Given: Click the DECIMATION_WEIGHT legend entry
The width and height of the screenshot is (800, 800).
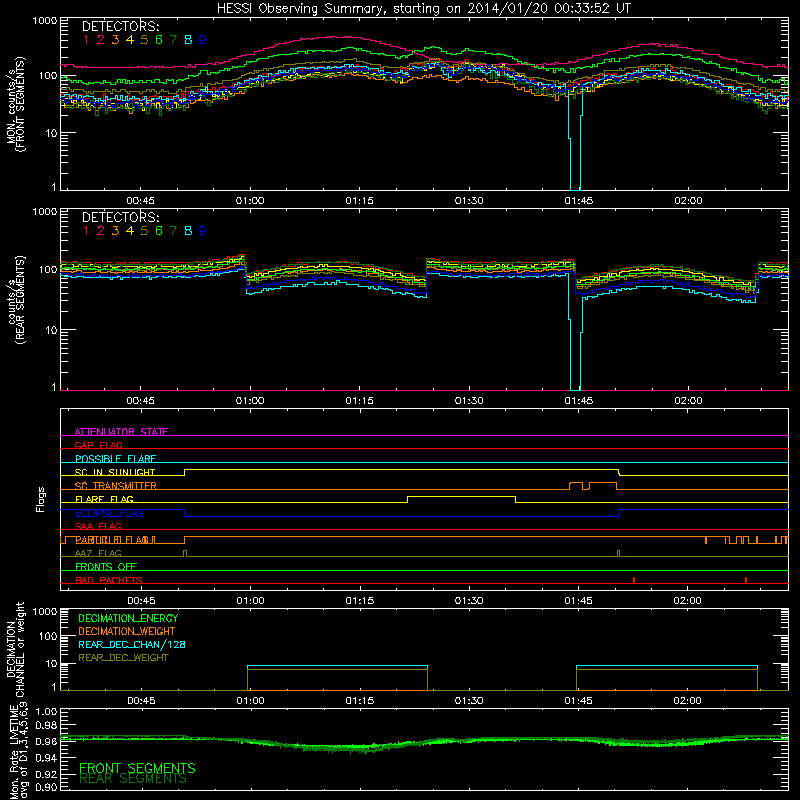Looking at the screenshot, I should [127, 632].
